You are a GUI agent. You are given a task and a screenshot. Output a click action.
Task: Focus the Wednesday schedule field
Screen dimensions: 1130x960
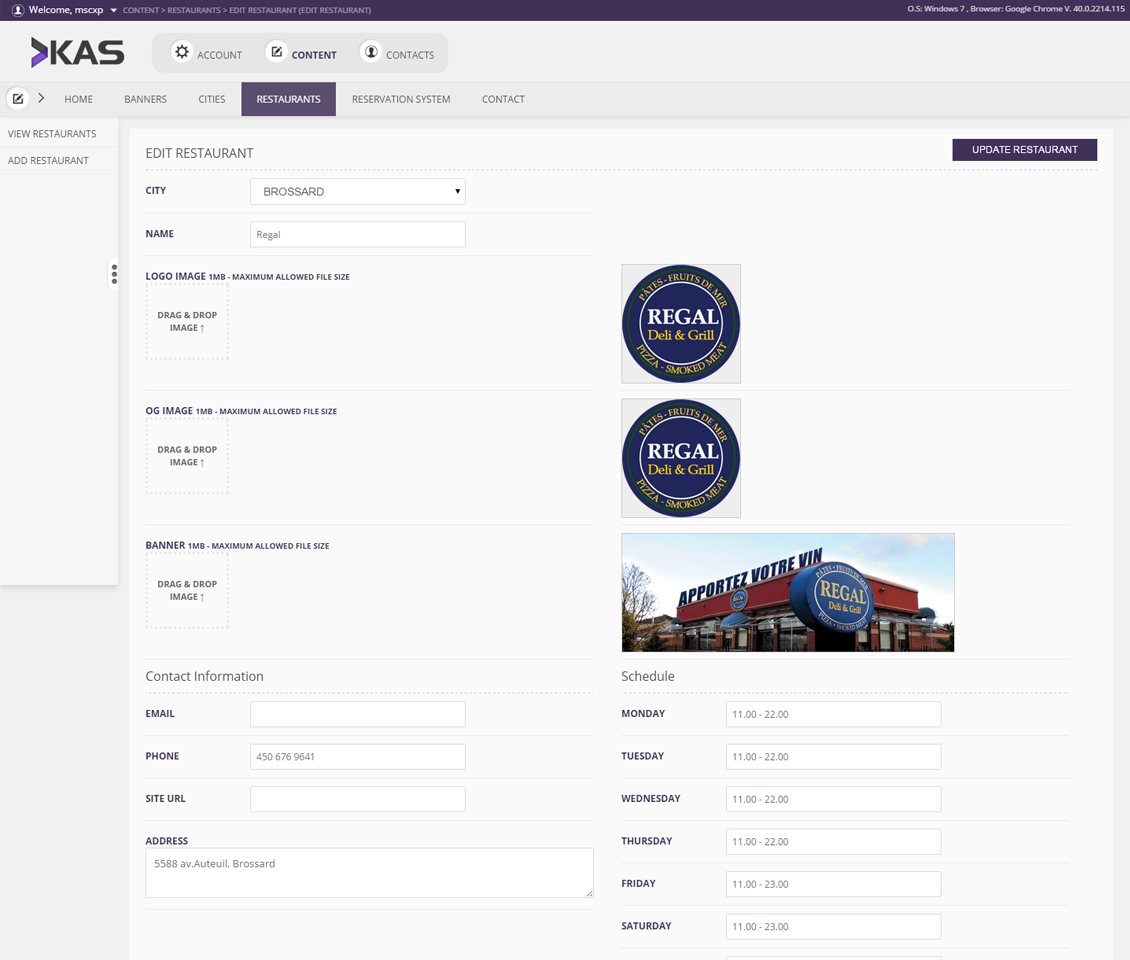833,799
